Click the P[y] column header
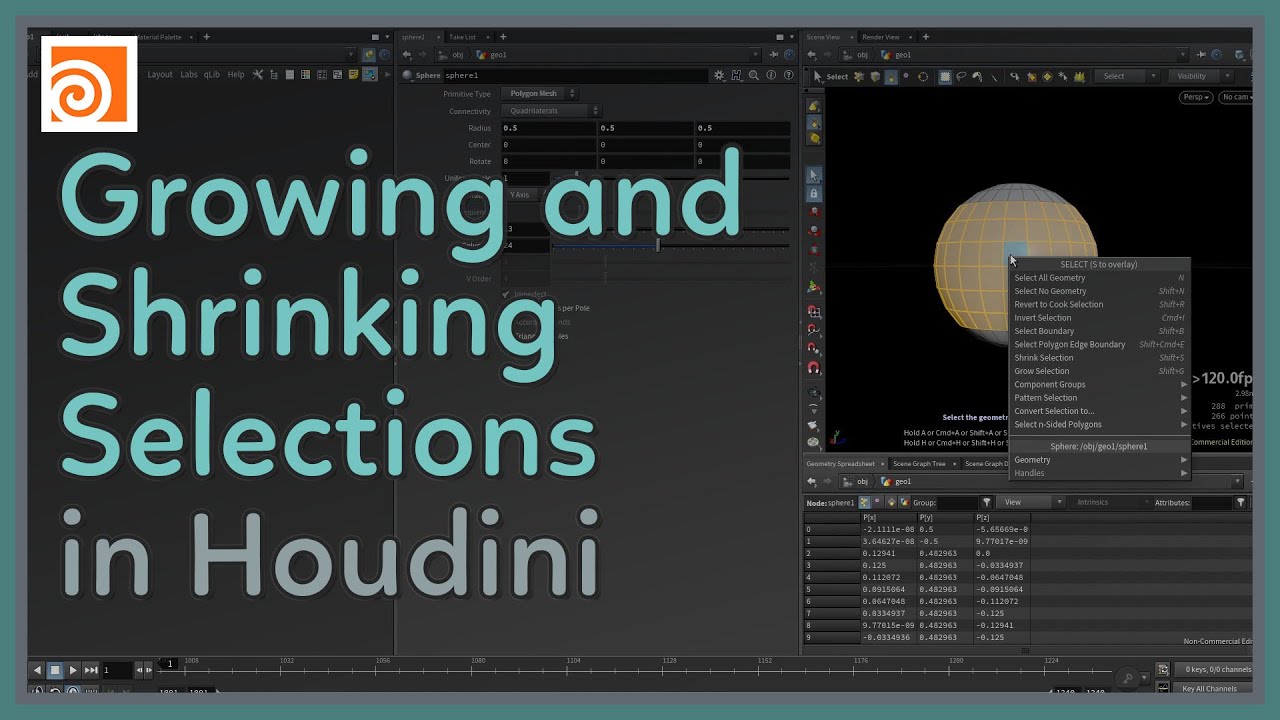The image size is (1280, 720). coord(945,517)
